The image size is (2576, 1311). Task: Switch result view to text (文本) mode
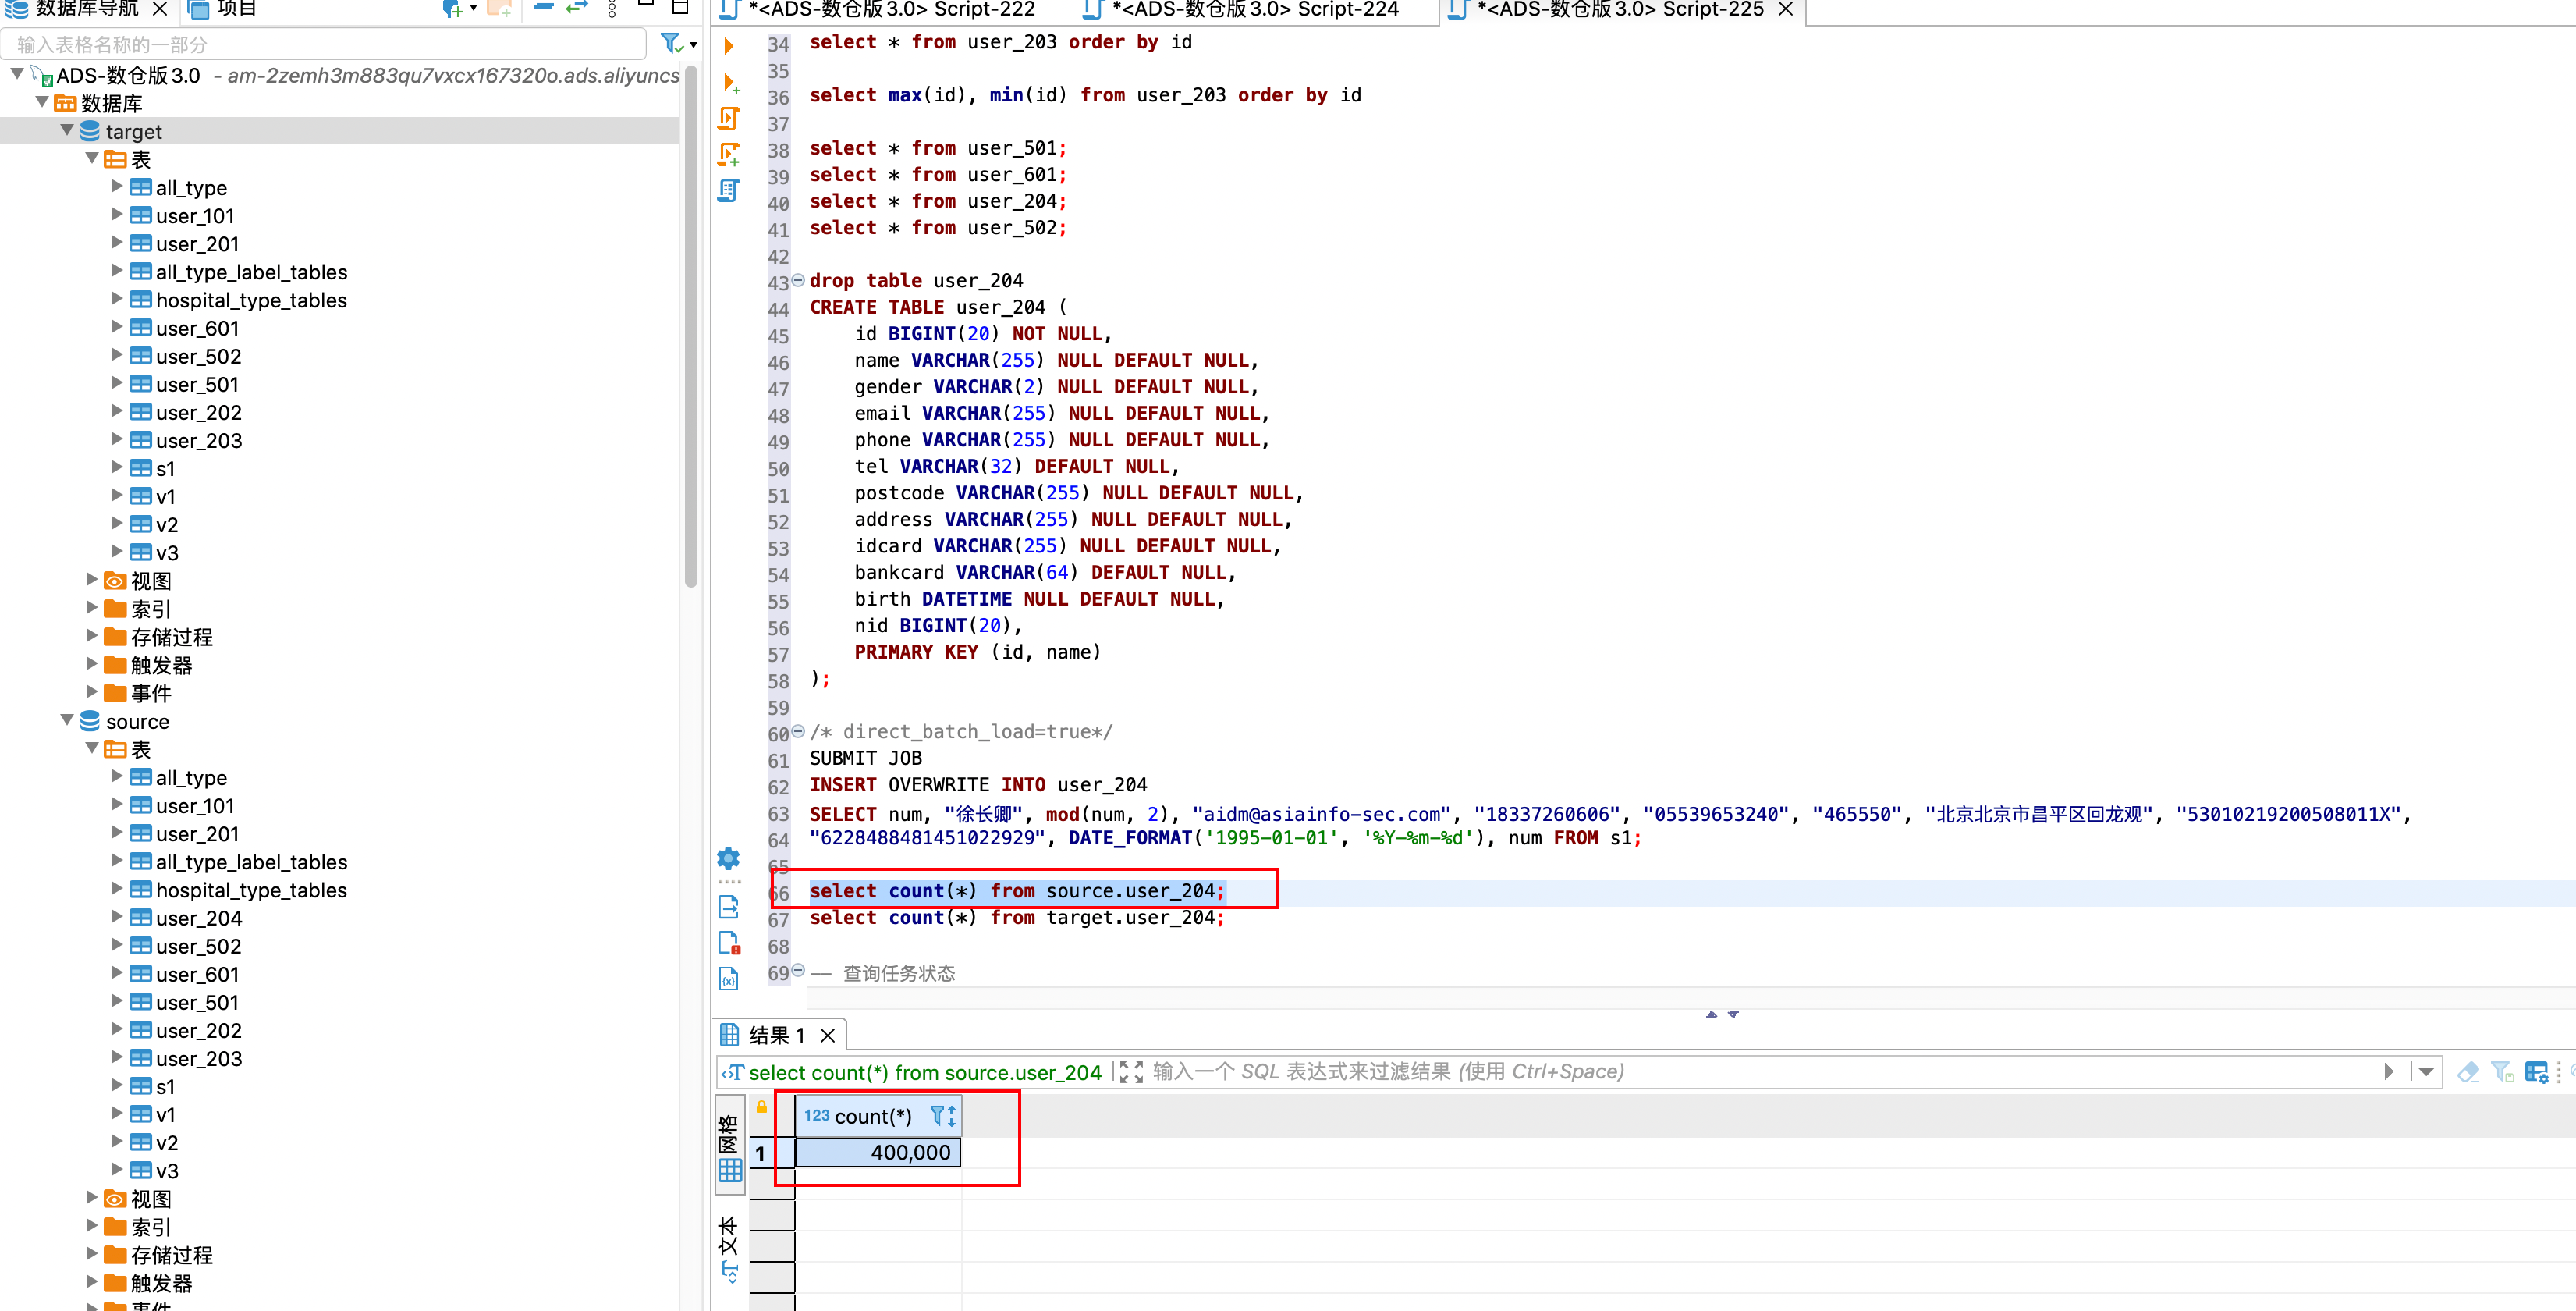pos(729,1248)
